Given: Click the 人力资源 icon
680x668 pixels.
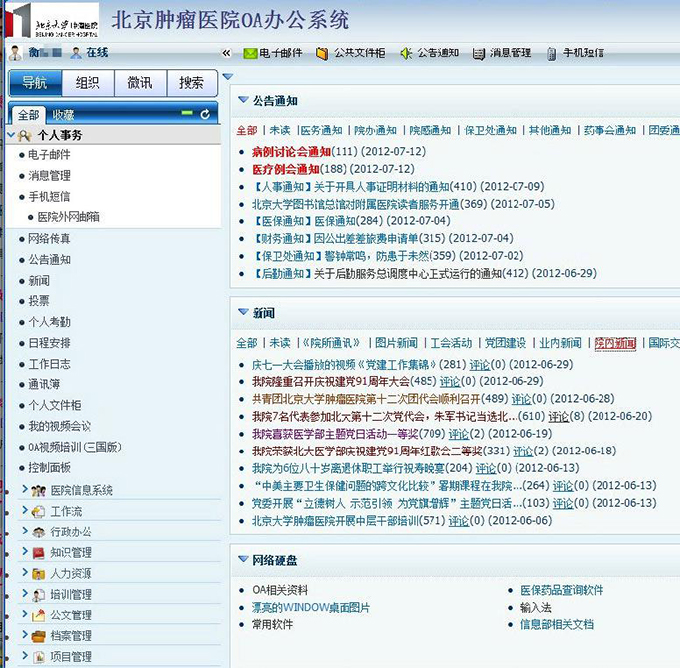Looking at the screenshot, I should click(x=38, y=574).
